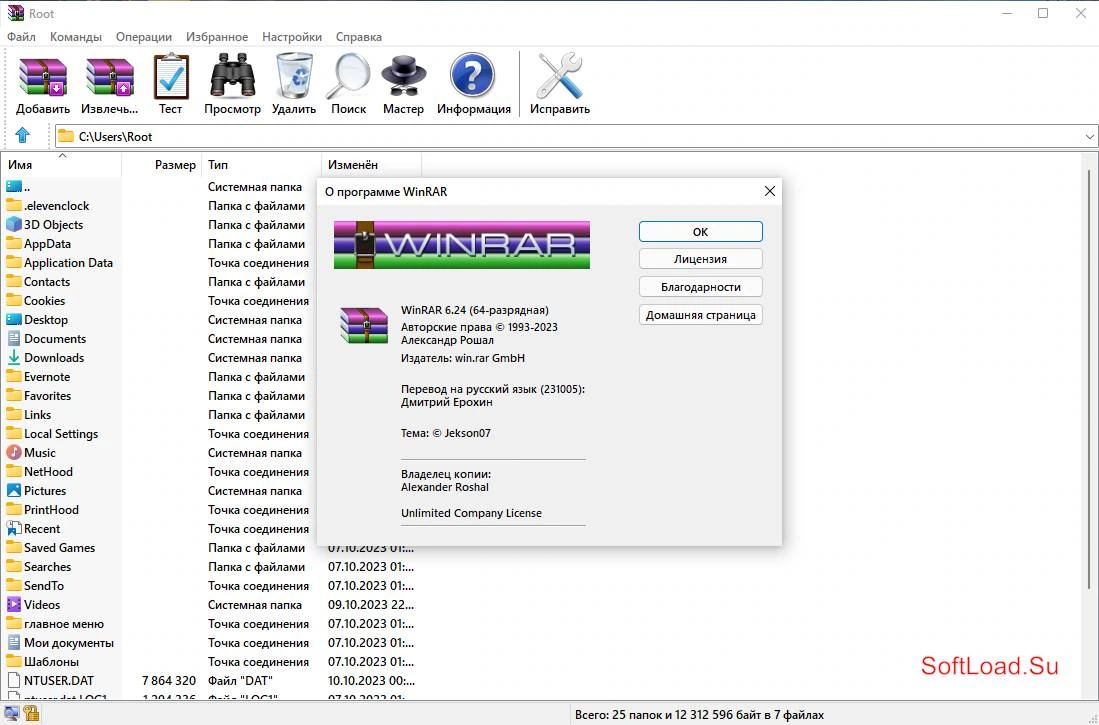This screenshot has width=1099, height=725.
Task: Sort by the Имя column header
Action: click(x=62, y=165)
